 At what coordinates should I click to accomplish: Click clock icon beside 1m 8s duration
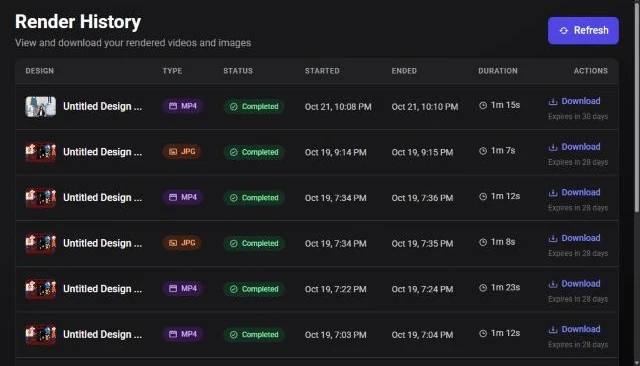pyautogui.click(x=483, y=242)
